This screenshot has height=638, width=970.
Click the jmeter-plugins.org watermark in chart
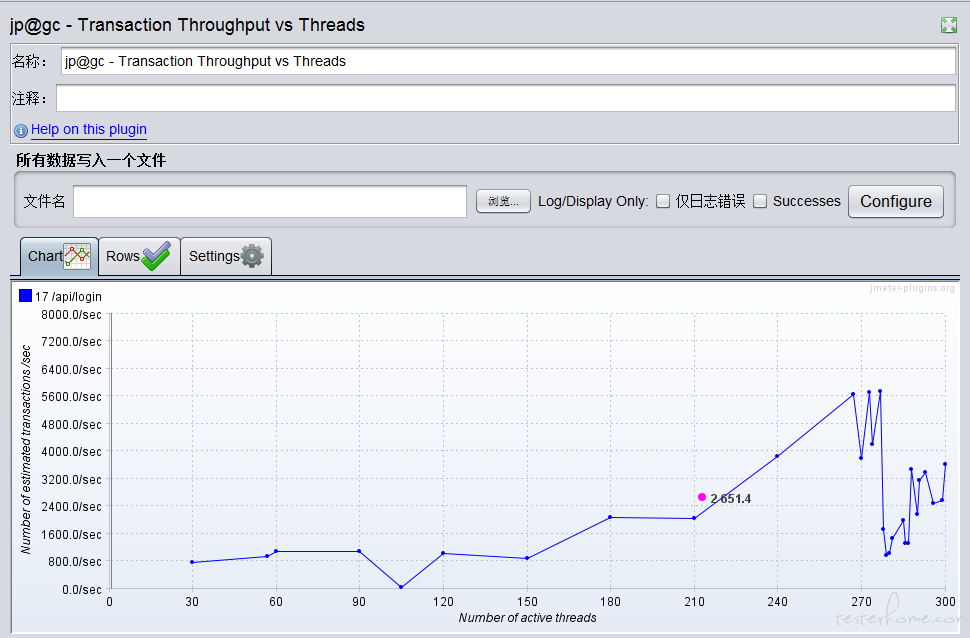[x=912, y=288]
